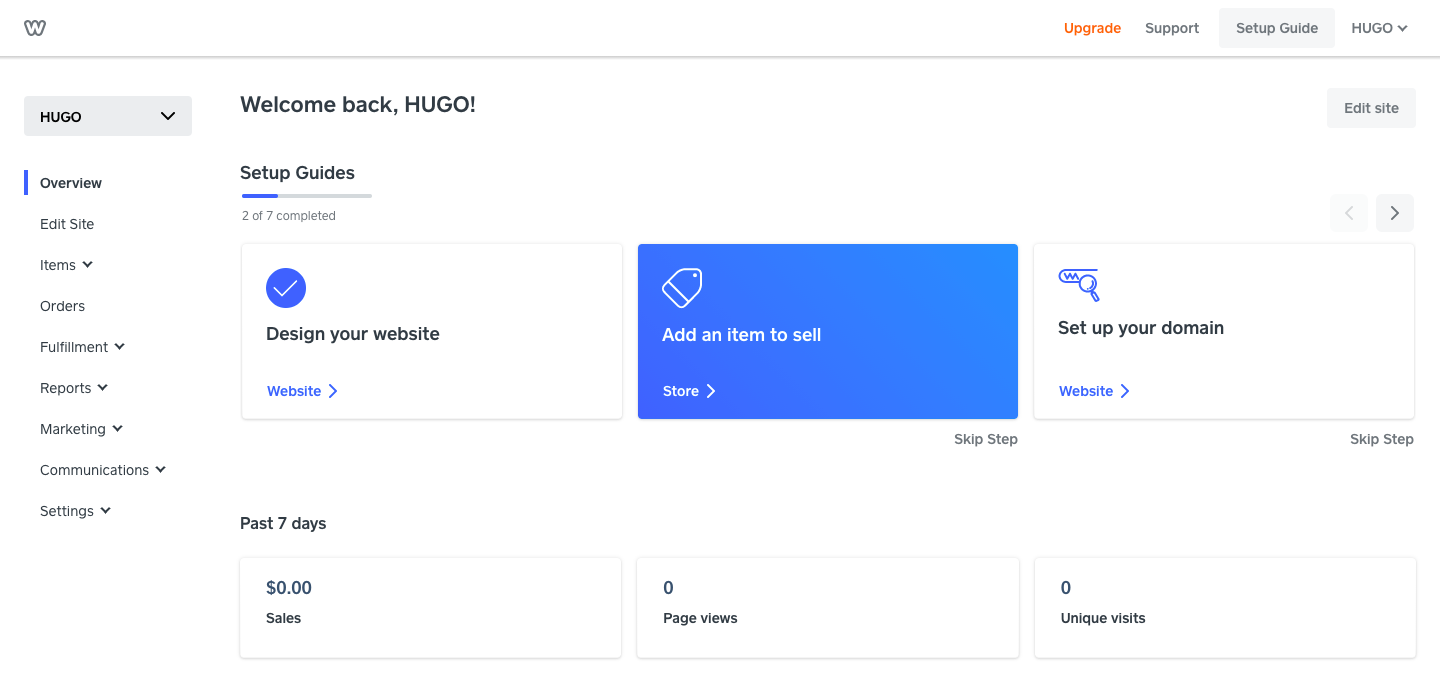
Task: Click the price tag icon on Add an item
Action: coord(681,287)
